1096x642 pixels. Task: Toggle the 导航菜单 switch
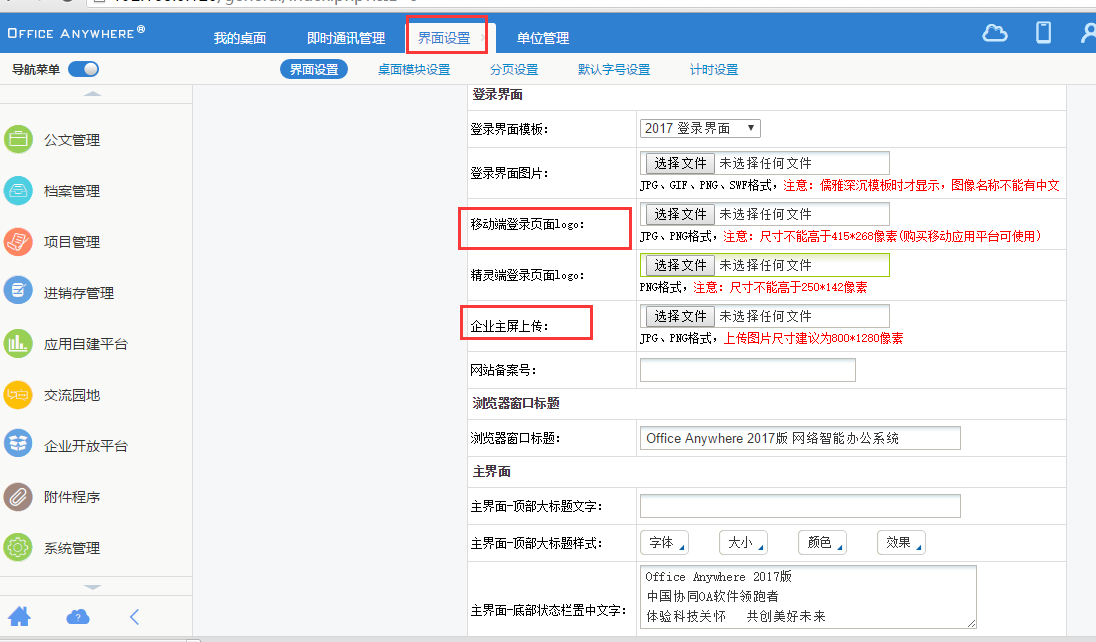point(83,69)
